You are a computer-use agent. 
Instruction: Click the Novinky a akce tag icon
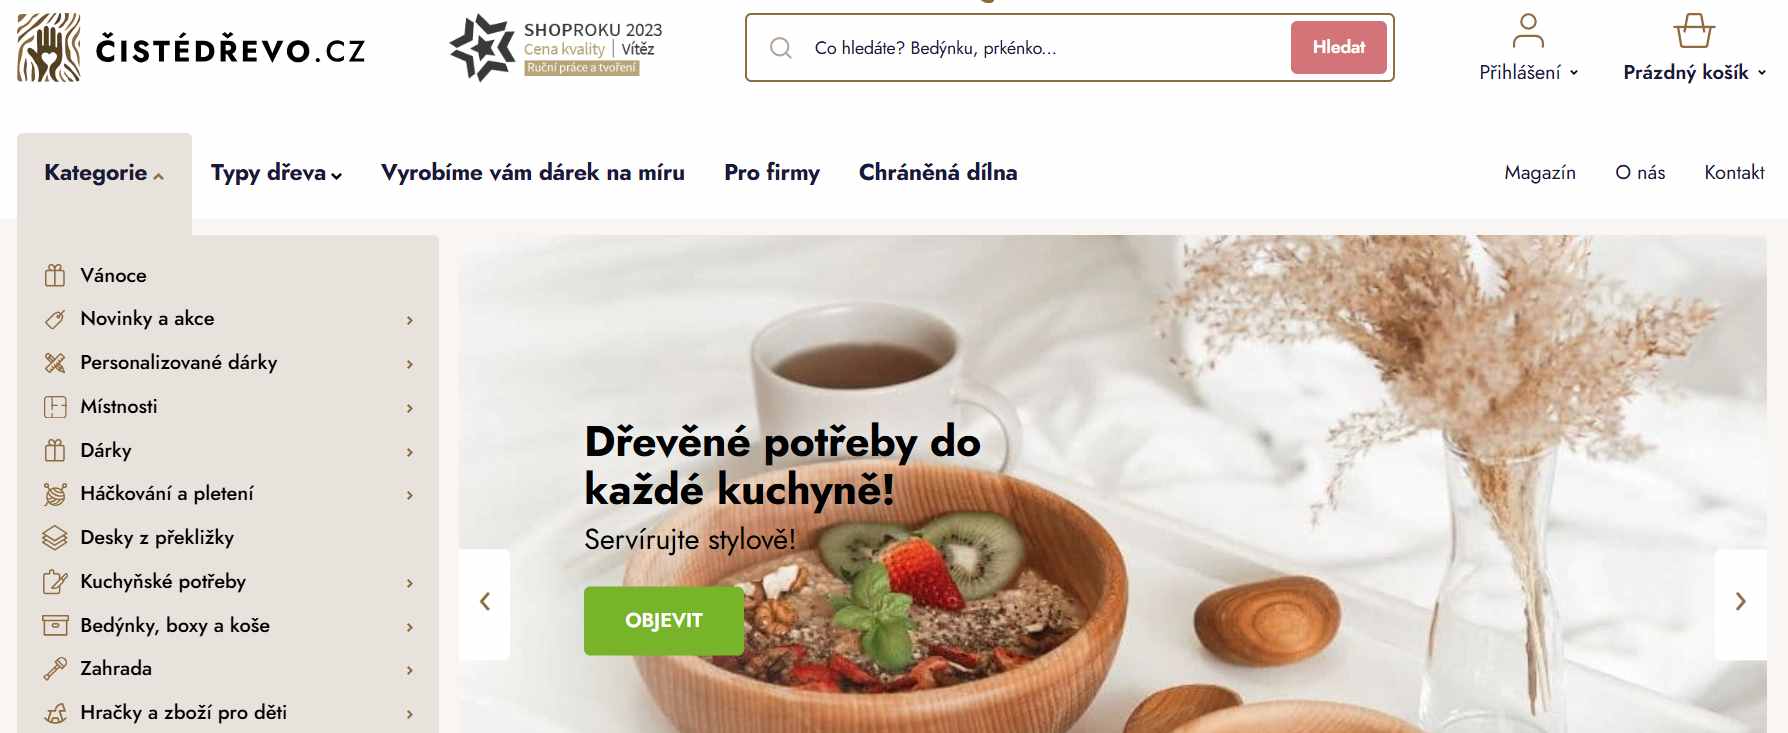point(55,319)
